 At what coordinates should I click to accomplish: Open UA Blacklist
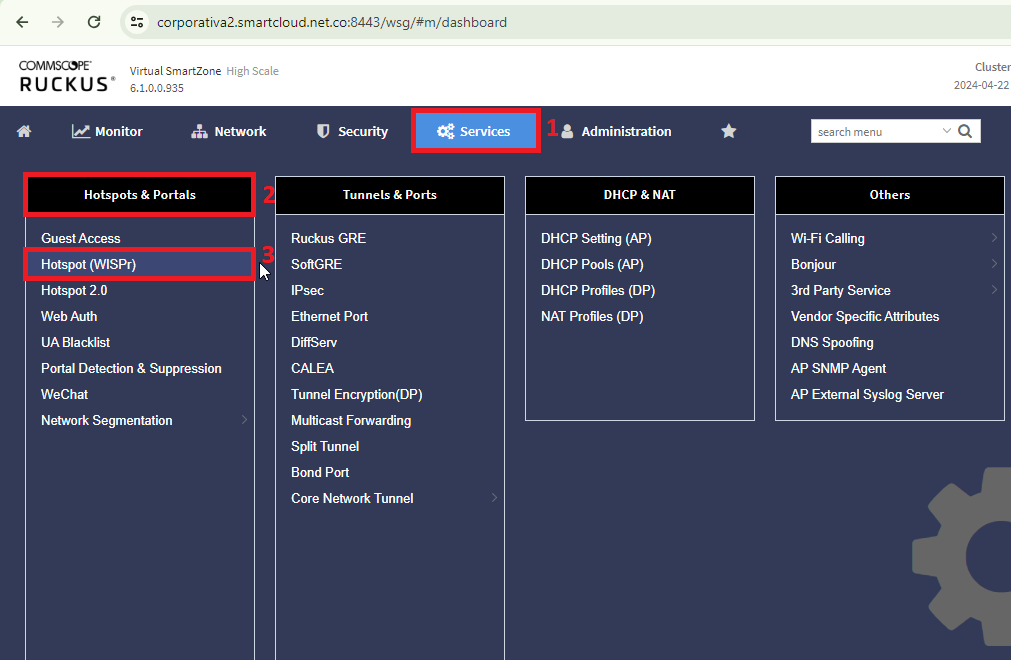[75, 342]
